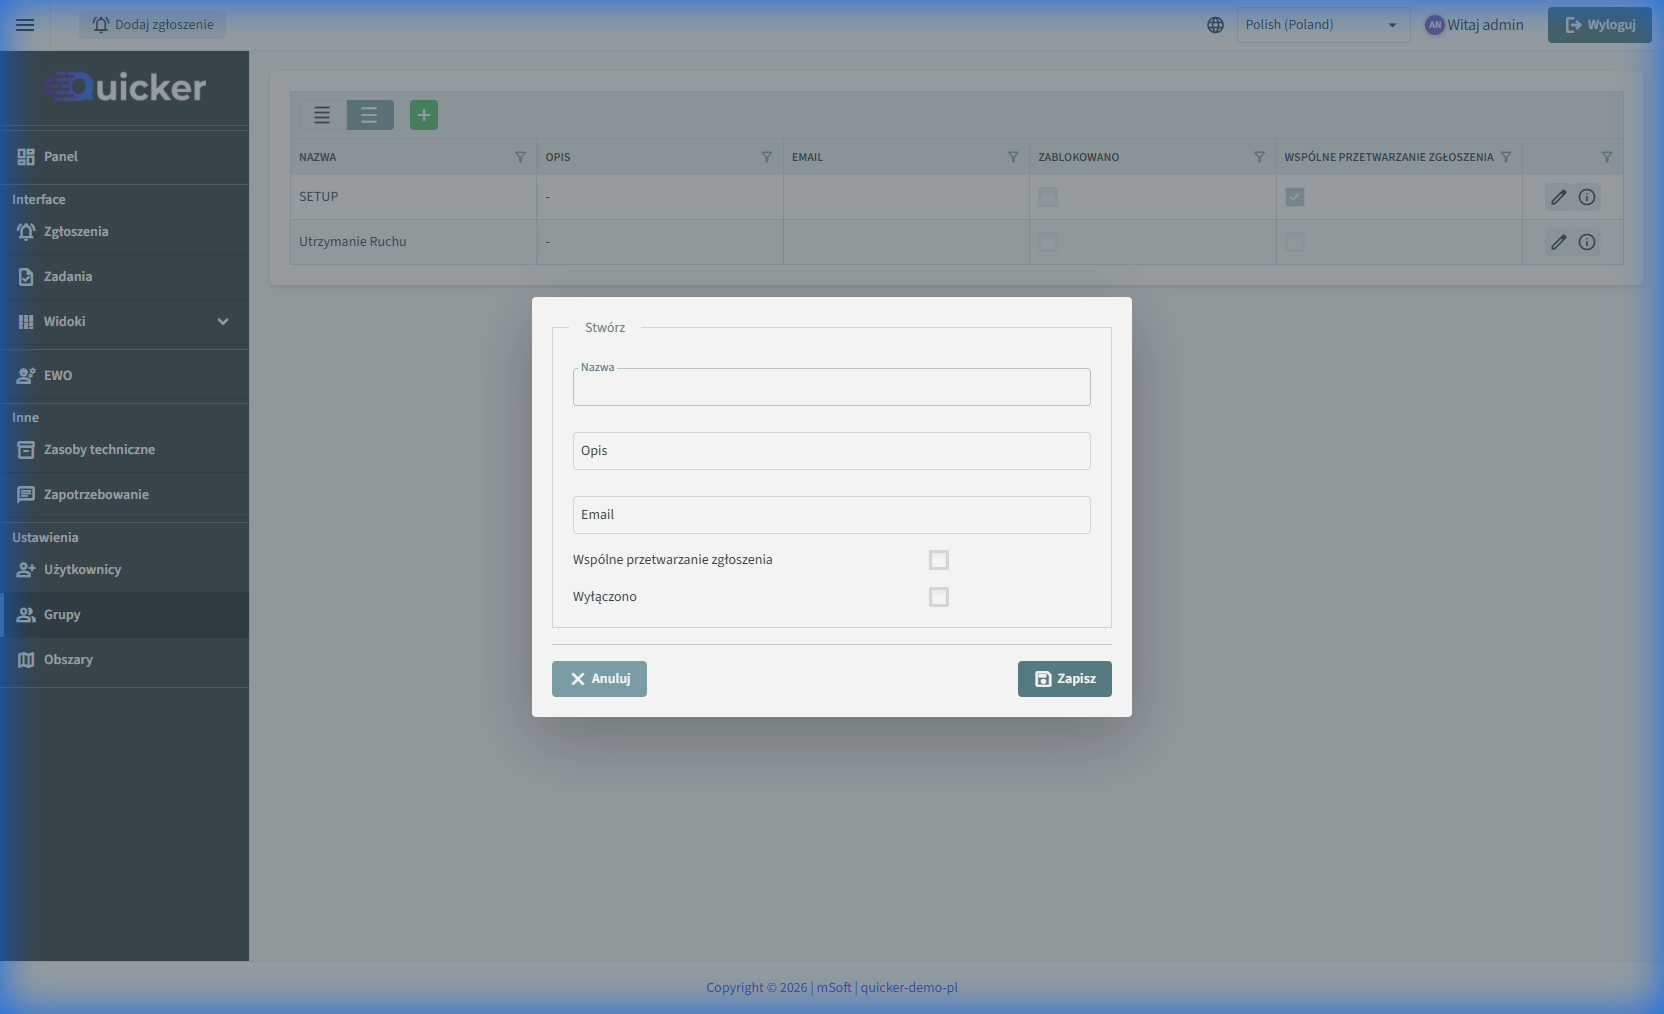Enable Wspólne przetwarzanie zgłoszenia checkbox in dialog
The width and height of the screenshot is (1664, 1014).
938,560
